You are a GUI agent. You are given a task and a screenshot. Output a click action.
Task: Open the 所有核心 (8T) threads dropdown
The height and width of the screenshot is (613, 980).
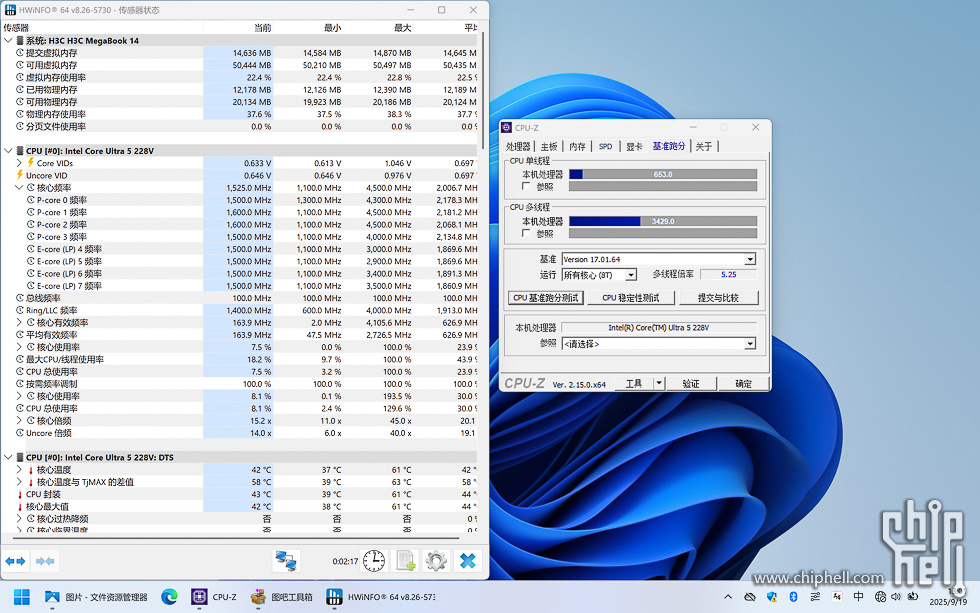point(631,275)
